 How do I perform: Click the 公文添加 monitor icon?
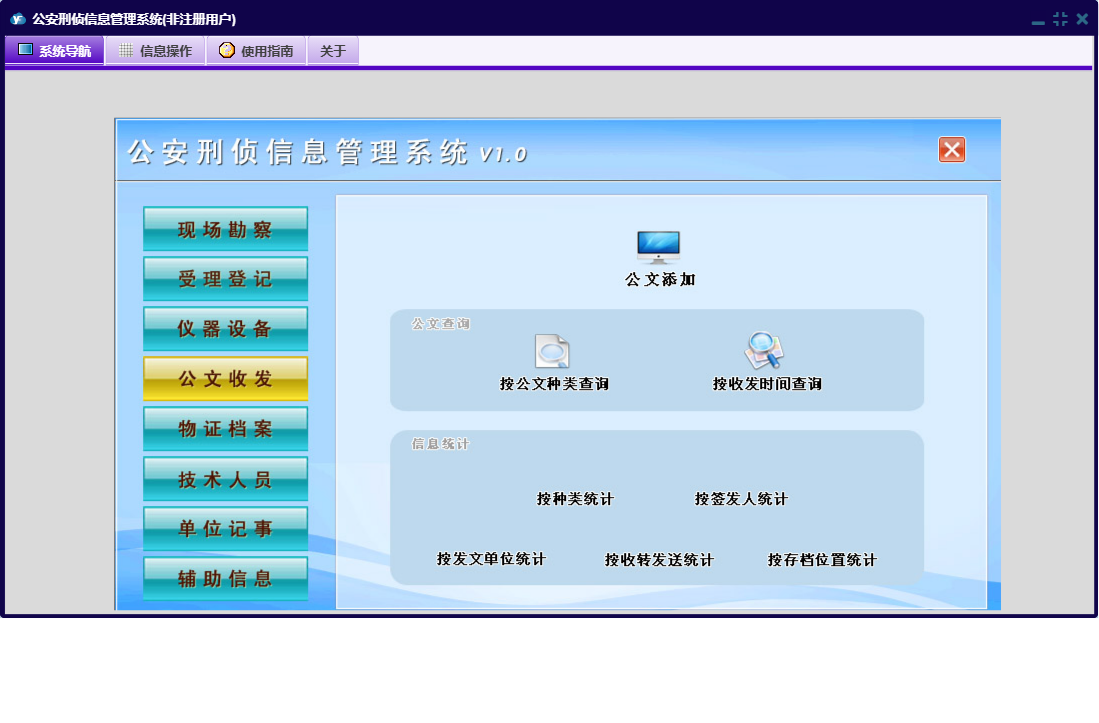pos(658,246)
